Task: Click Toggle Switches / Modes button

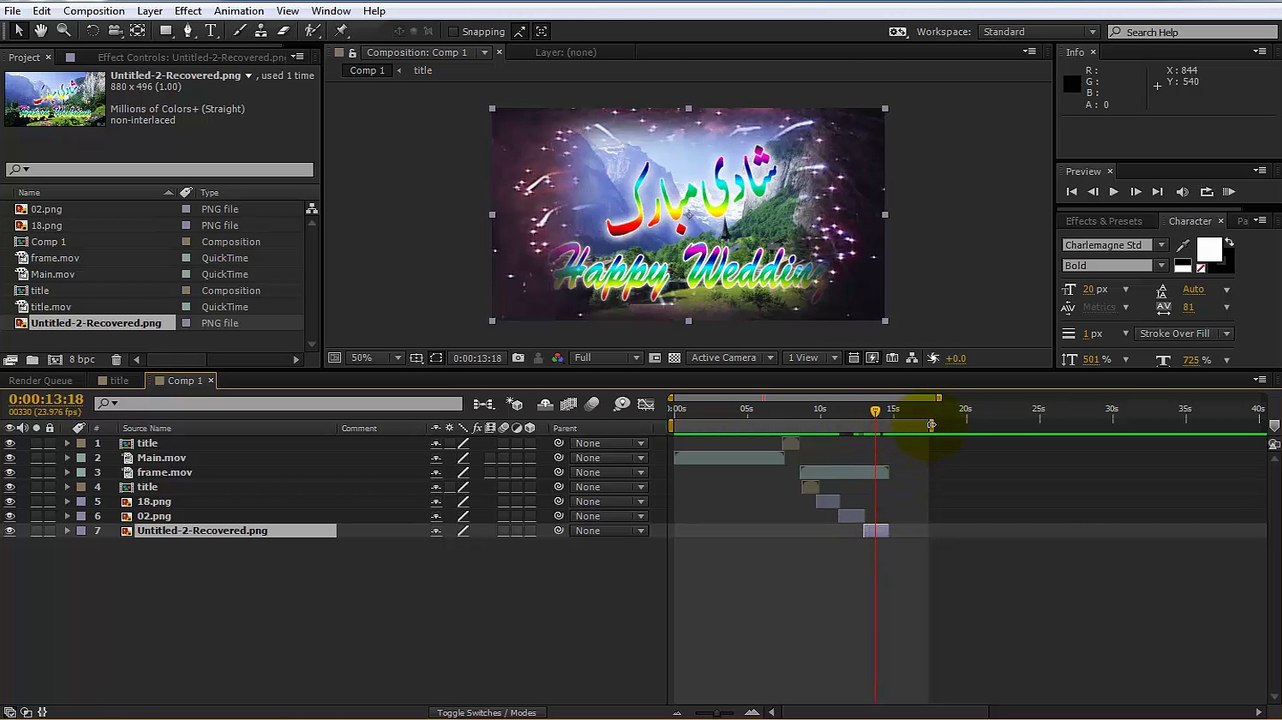Action: point(486,712)
